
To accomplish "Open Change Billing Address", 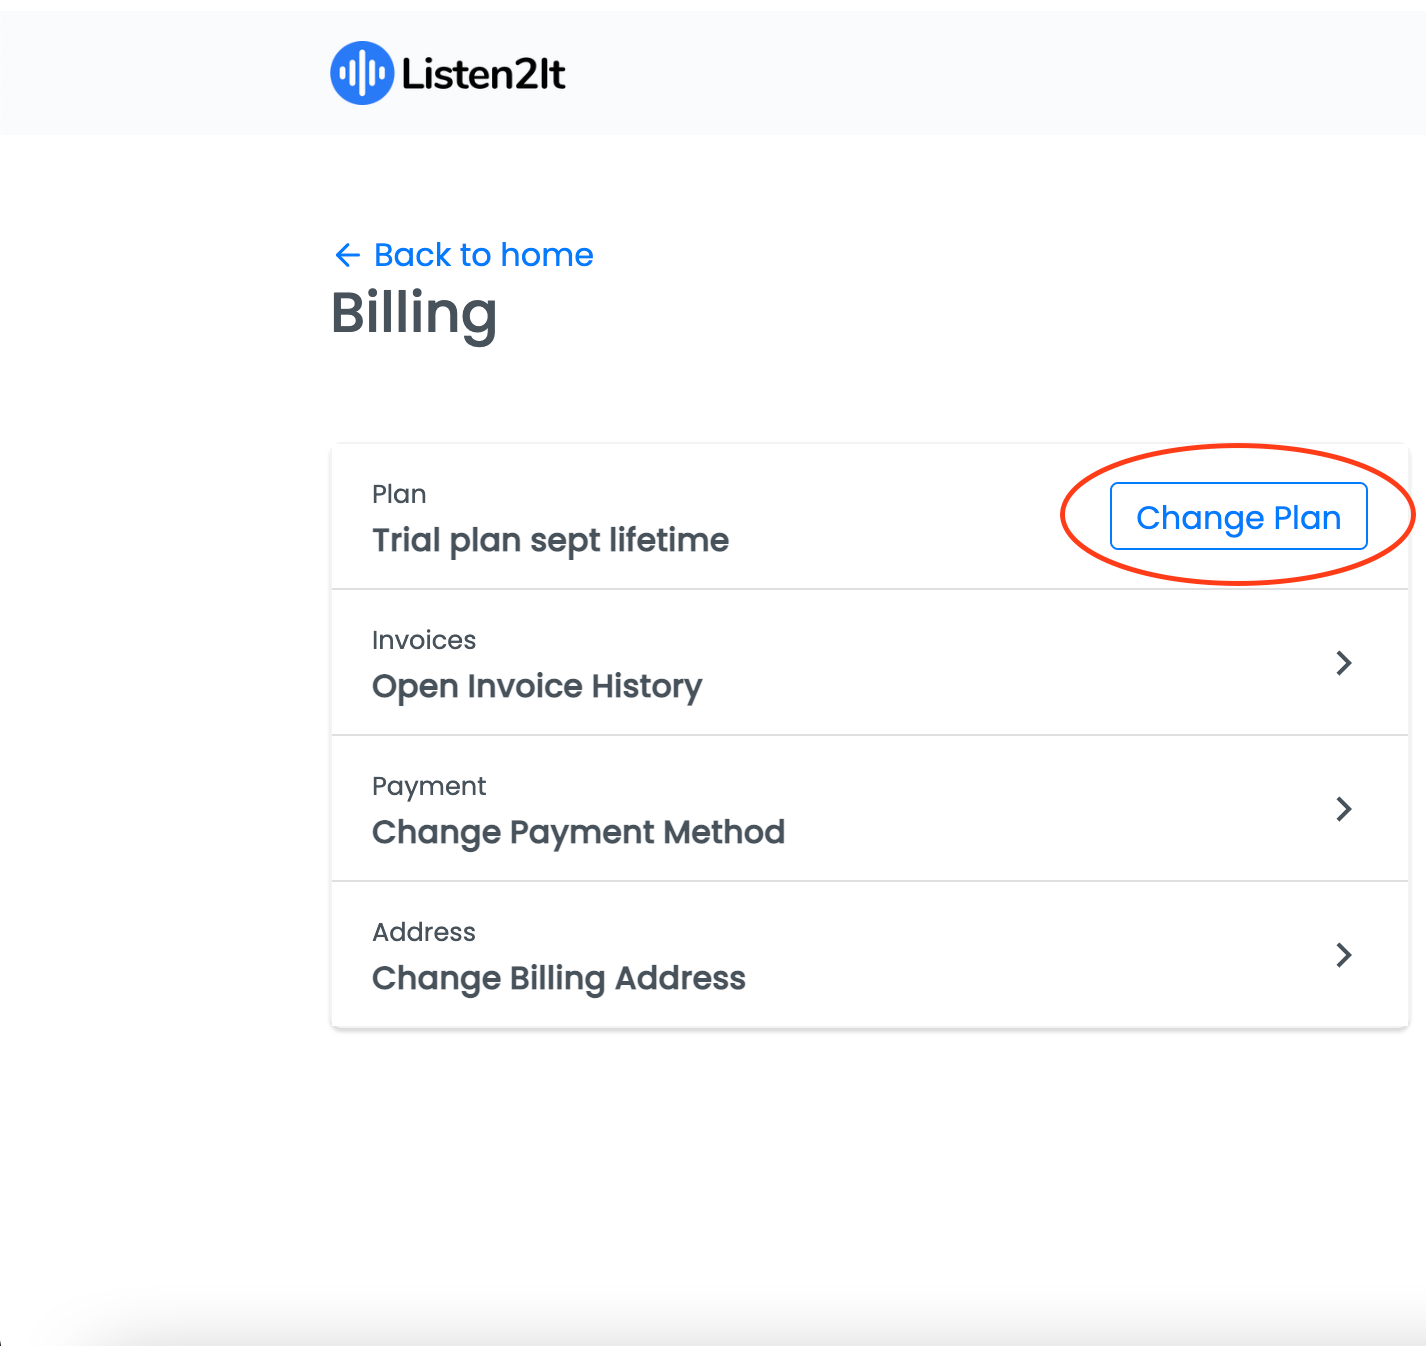I will tap(559, 978).
